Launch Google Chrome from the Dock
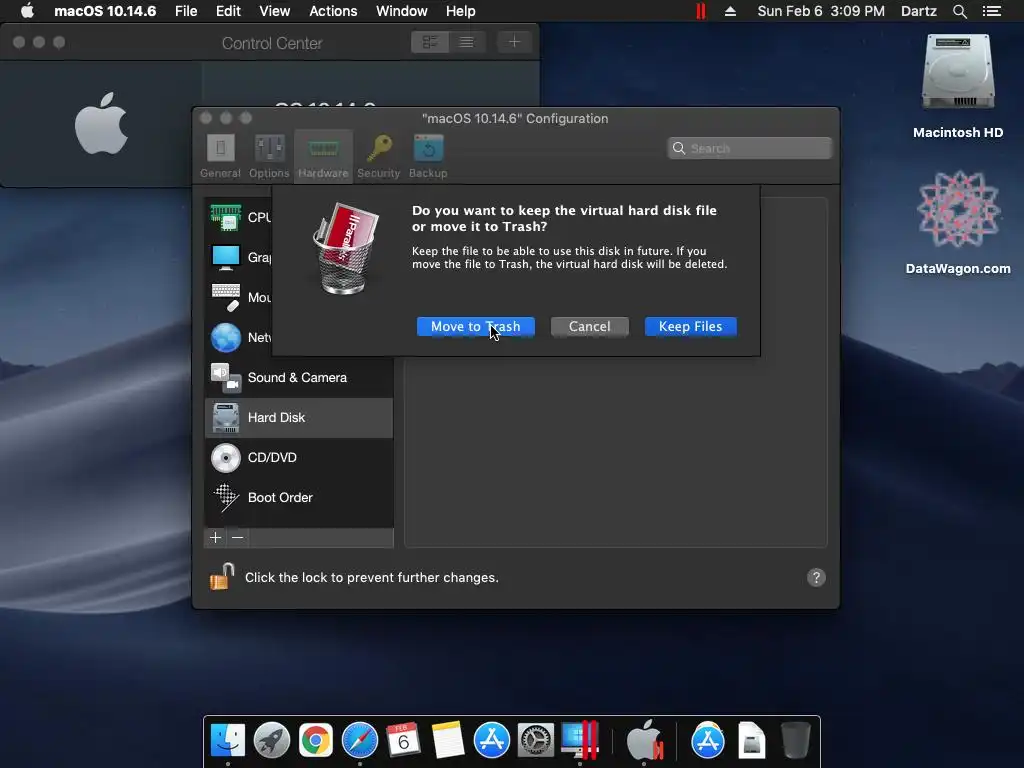Image resolution: width=1024 pixels, height=768 pixels. [x=315, y=740]
